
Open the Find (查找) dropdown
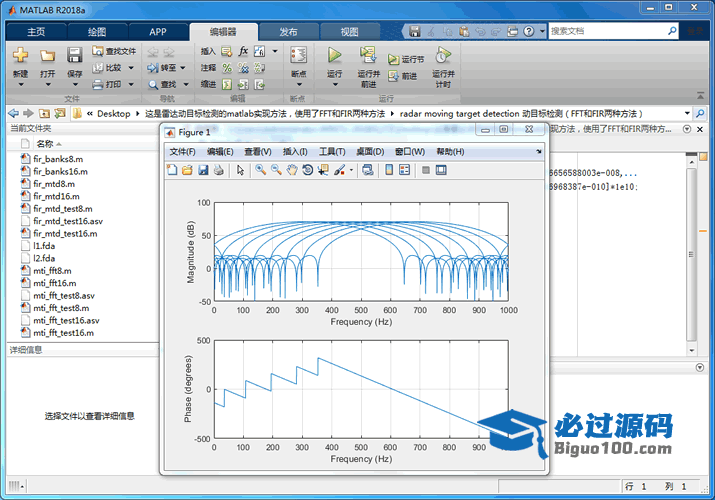pyautogui.click(x=186, y=84)
